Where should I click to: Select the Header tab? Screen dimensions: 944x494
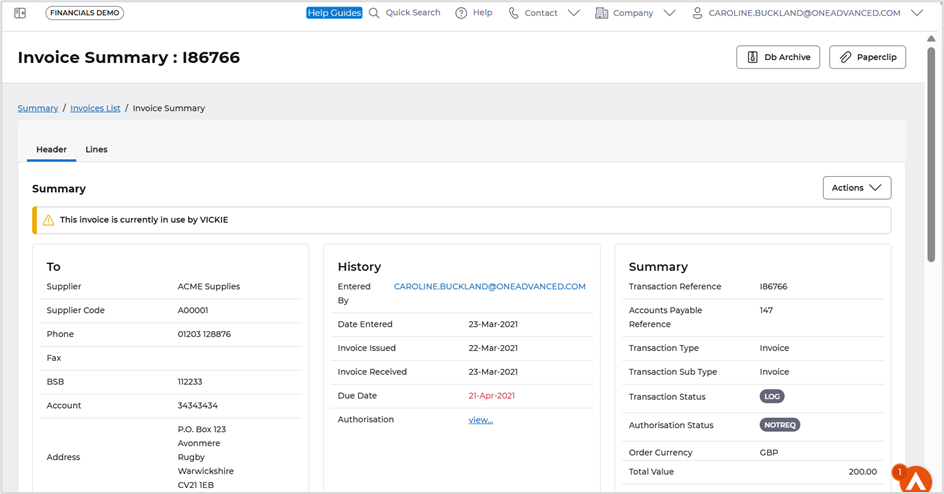[51, 150]
